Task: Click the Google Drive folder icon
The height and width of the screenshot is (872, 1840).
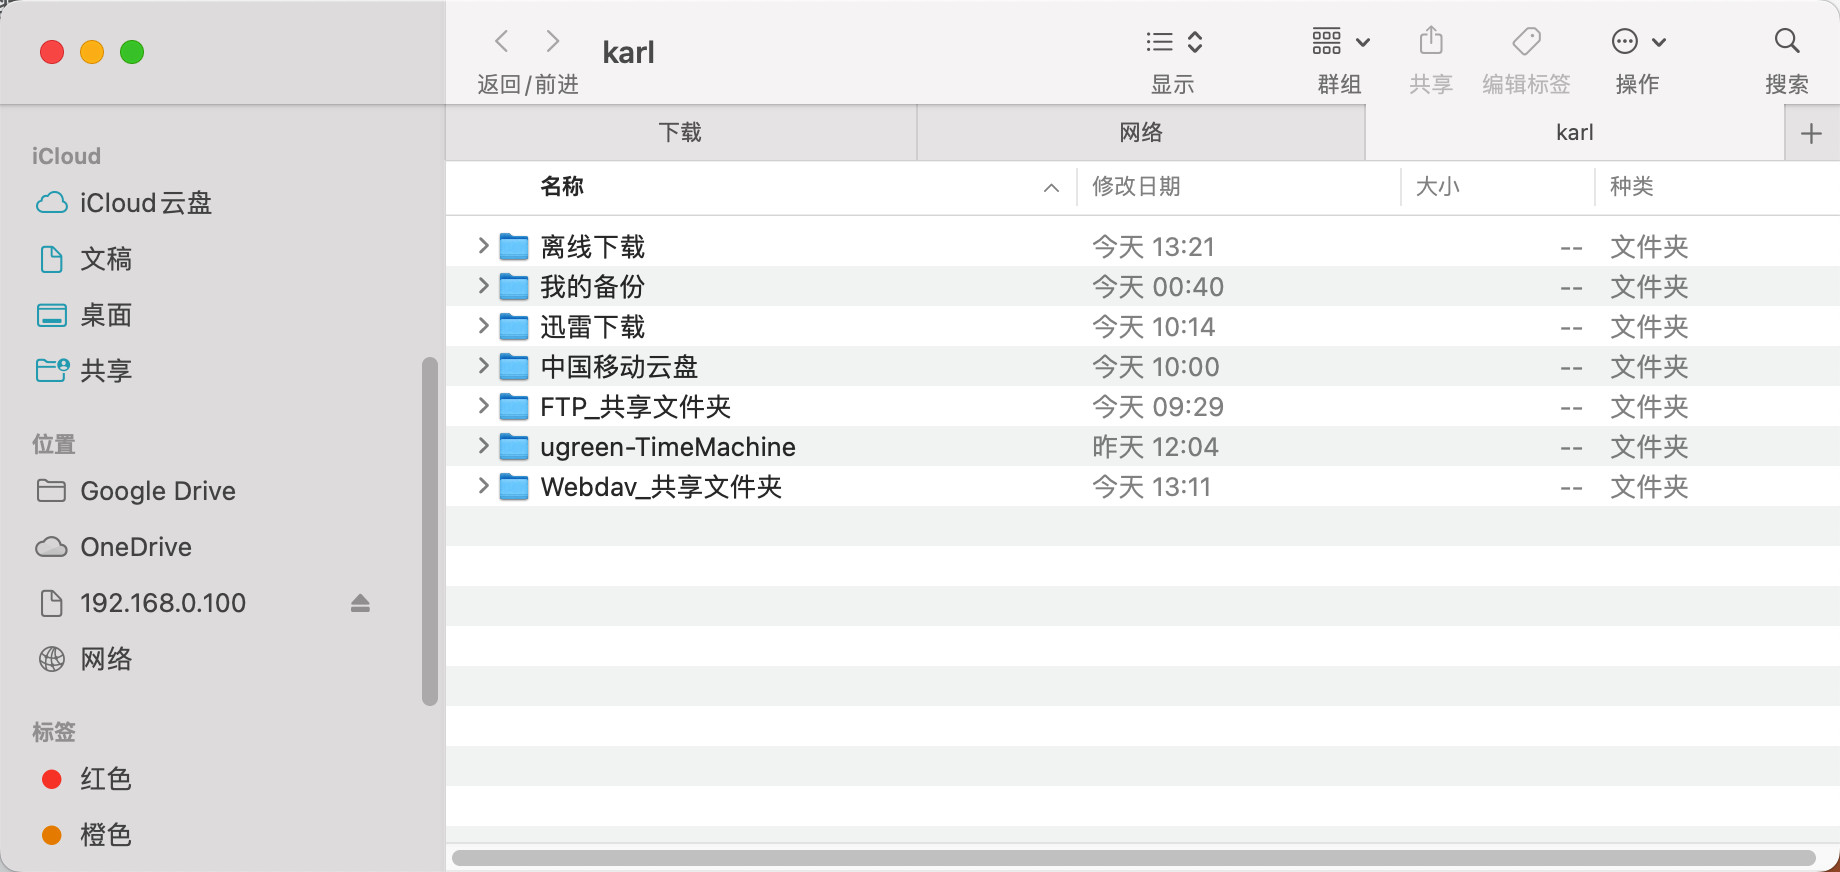Action: (51, 490)
